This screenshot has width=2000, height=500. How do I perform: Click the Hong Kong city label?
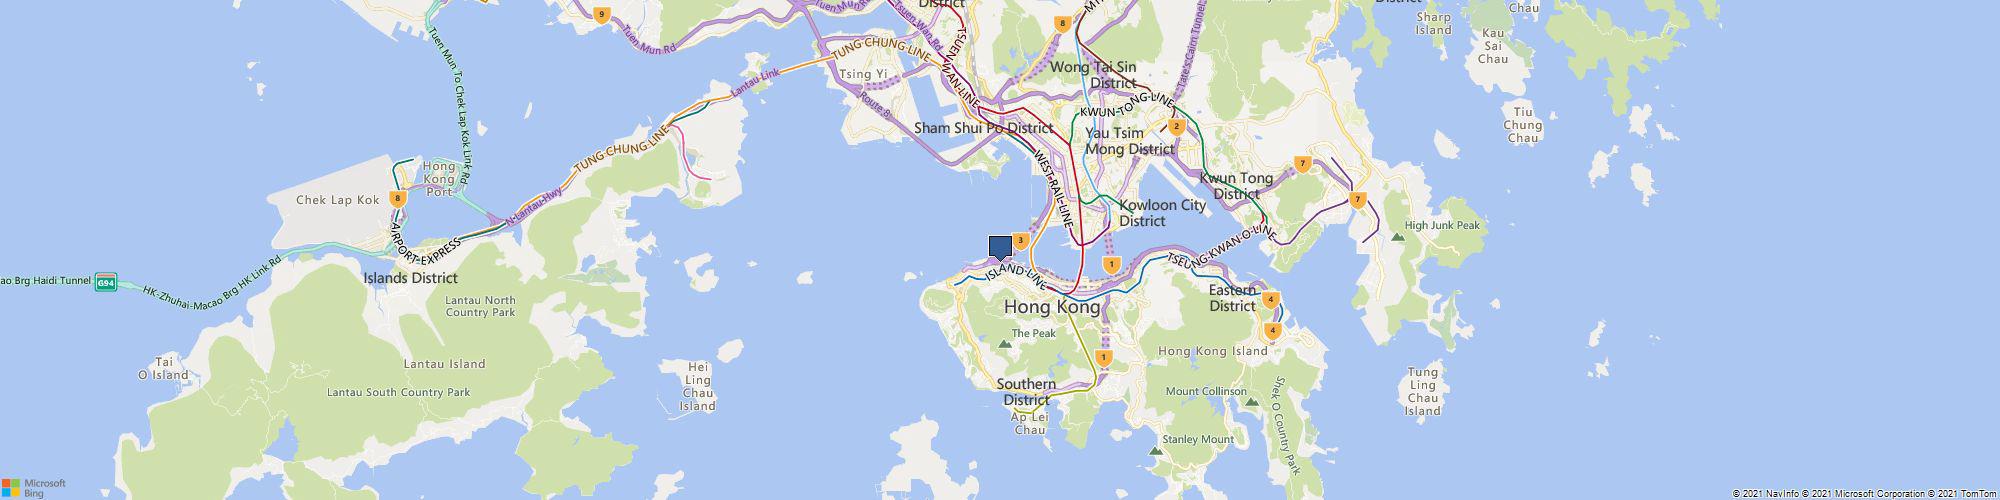coord(1051,308)
